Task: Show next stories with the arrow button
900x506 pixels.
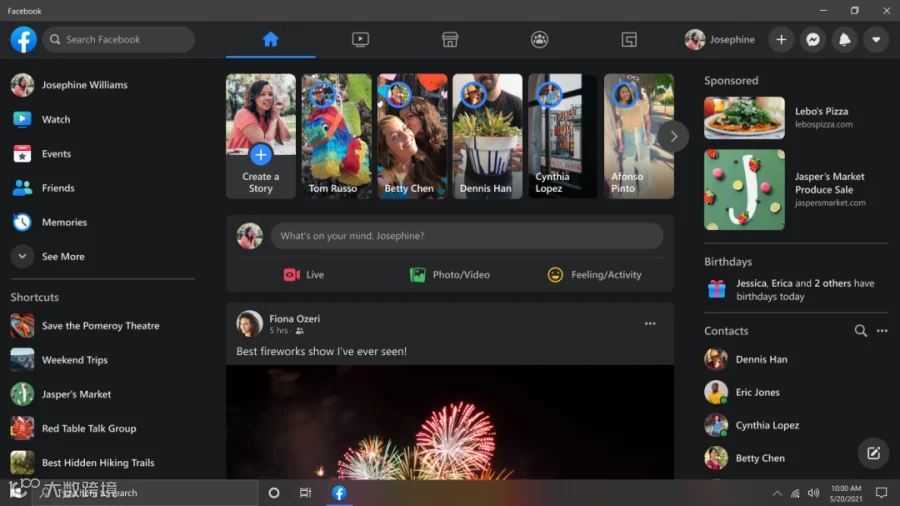Action: coord(673,137)
